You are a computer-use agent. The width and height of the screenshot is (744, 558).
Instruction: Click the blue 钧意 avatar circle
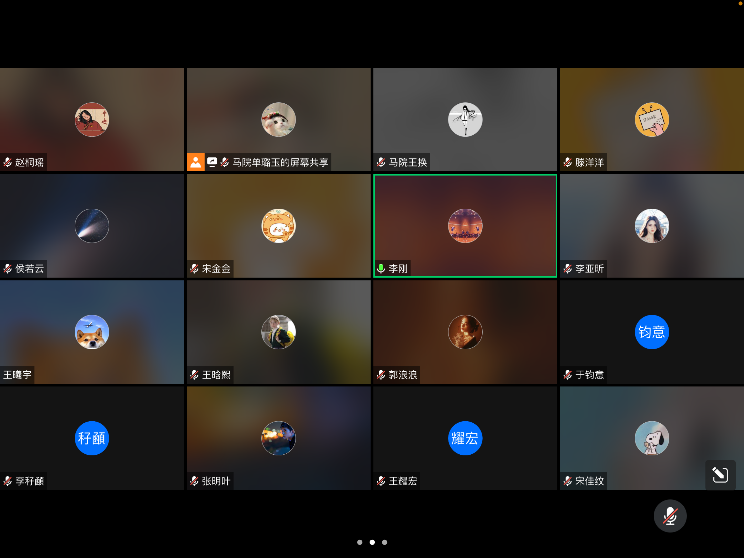[652, 332]
